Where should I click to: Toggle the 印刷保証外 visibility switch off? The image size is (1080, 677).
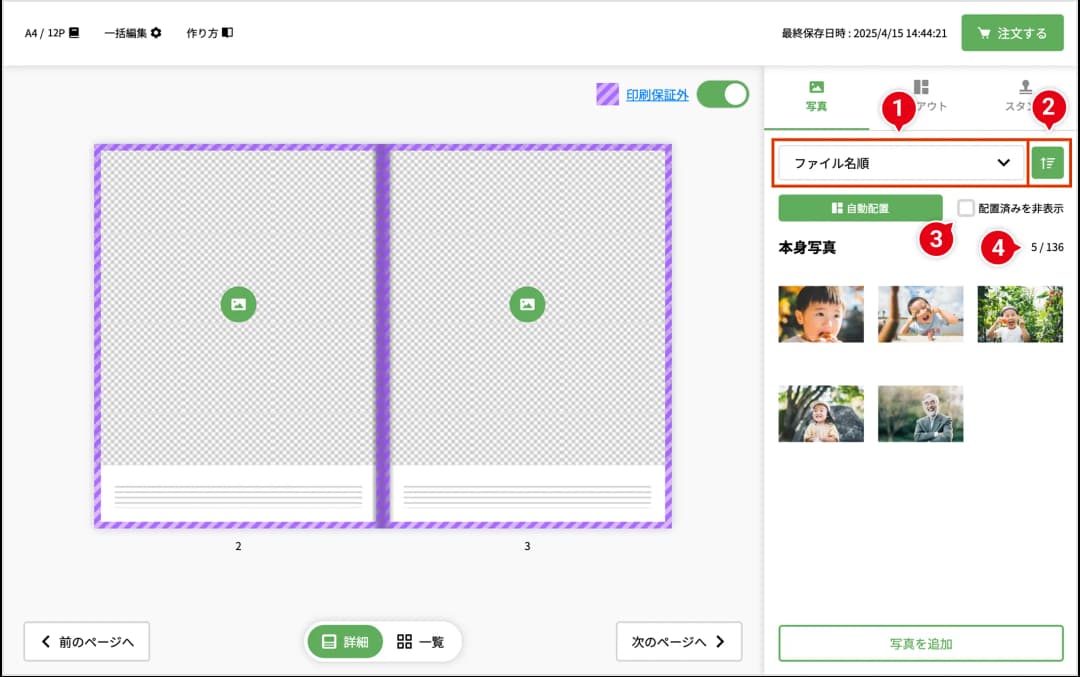722,93
